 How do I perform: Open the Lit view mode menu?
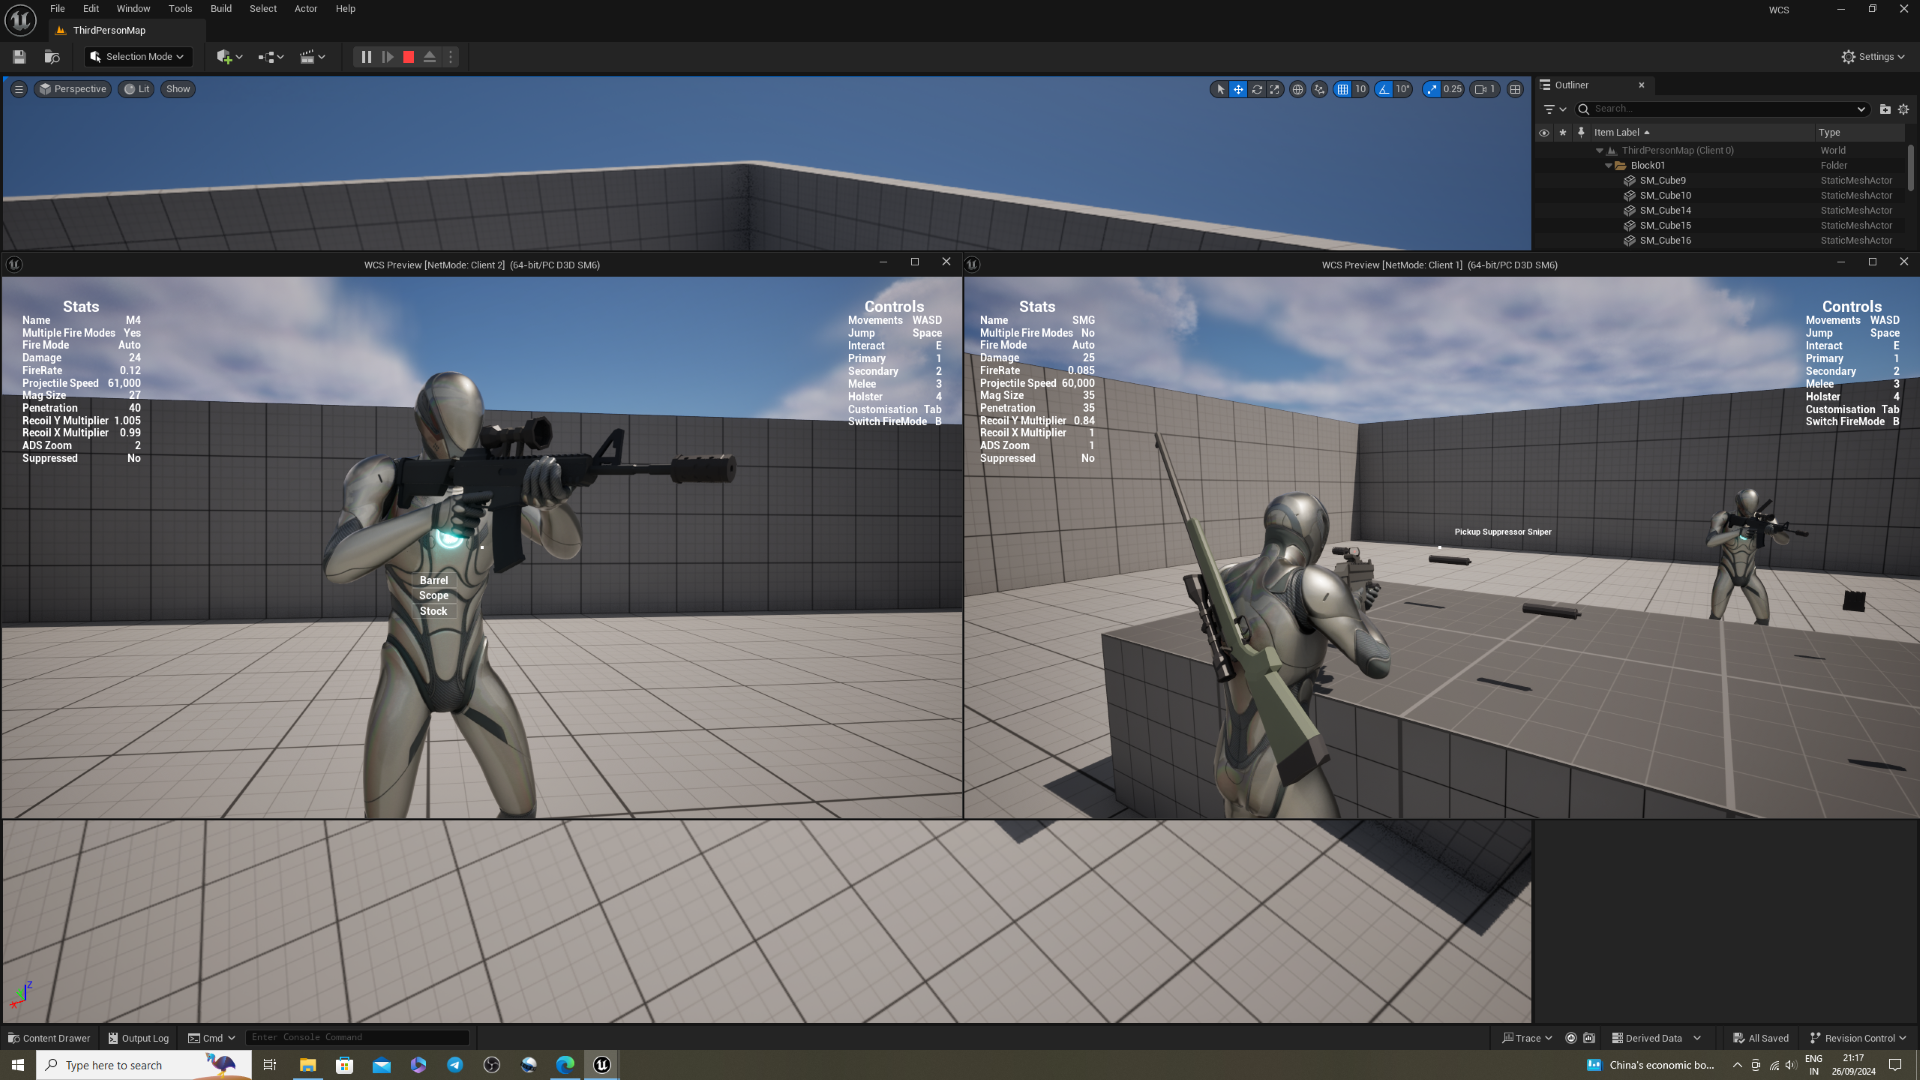137,89
